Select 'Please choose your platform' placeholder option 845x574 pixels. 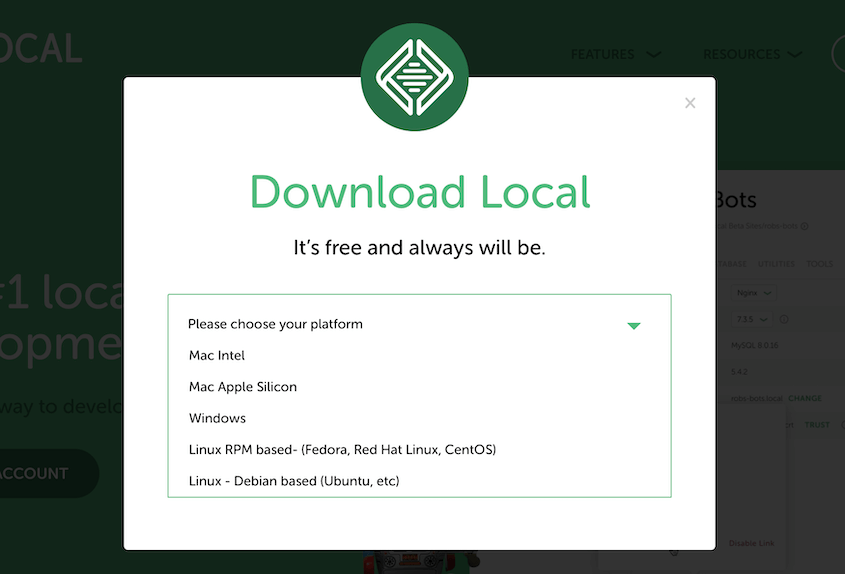(275, 324)
